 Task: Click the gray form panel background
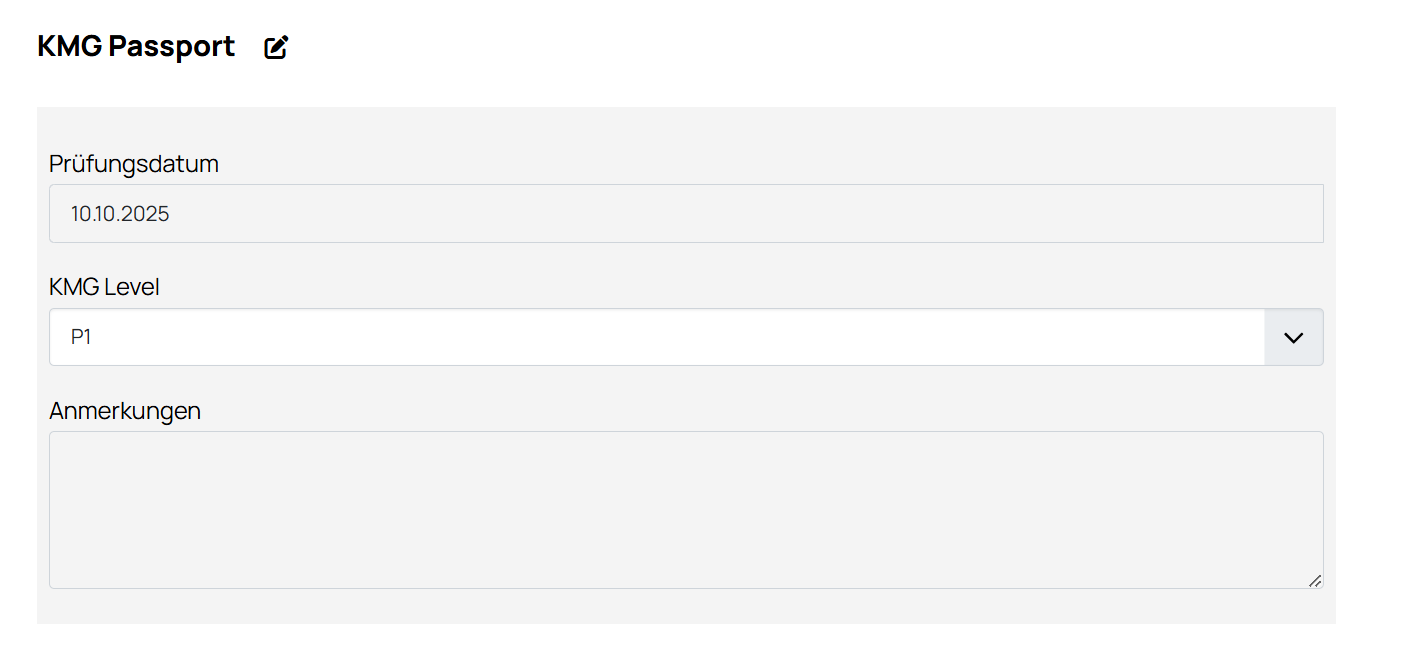click(x=686, y=130)
